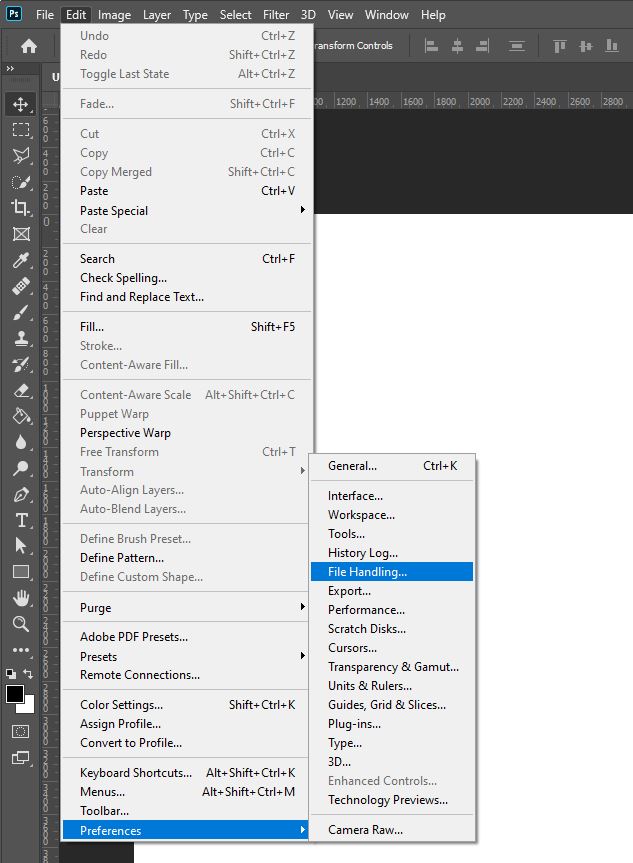Choose File Handling... in Preferences
Viewport: 633px width, 863px height.
[392, 571]
